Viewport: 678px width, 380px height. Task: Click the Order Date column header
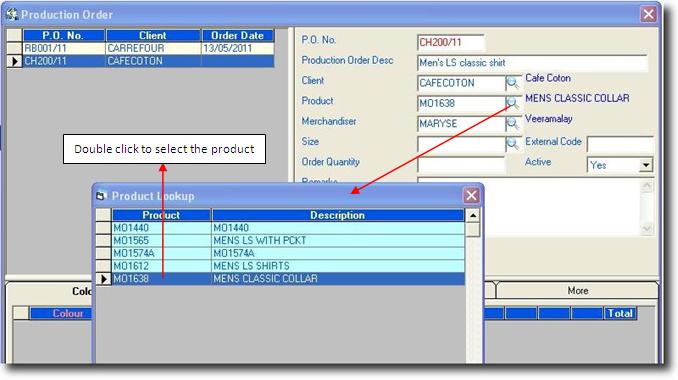[x=237, y=35]
